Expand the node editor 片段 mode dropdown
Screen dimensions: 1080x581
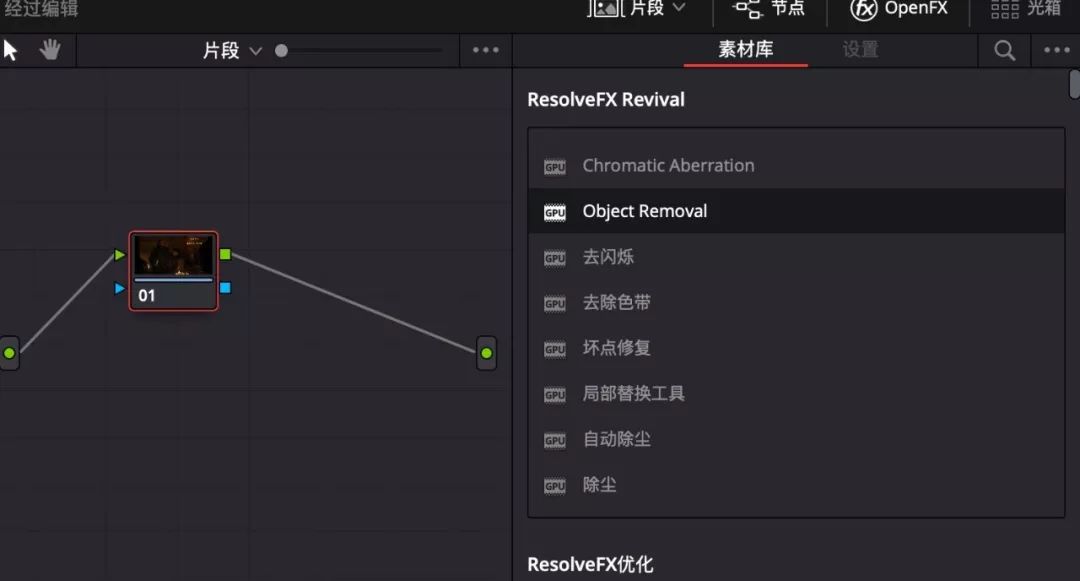[x=232, y=50]
